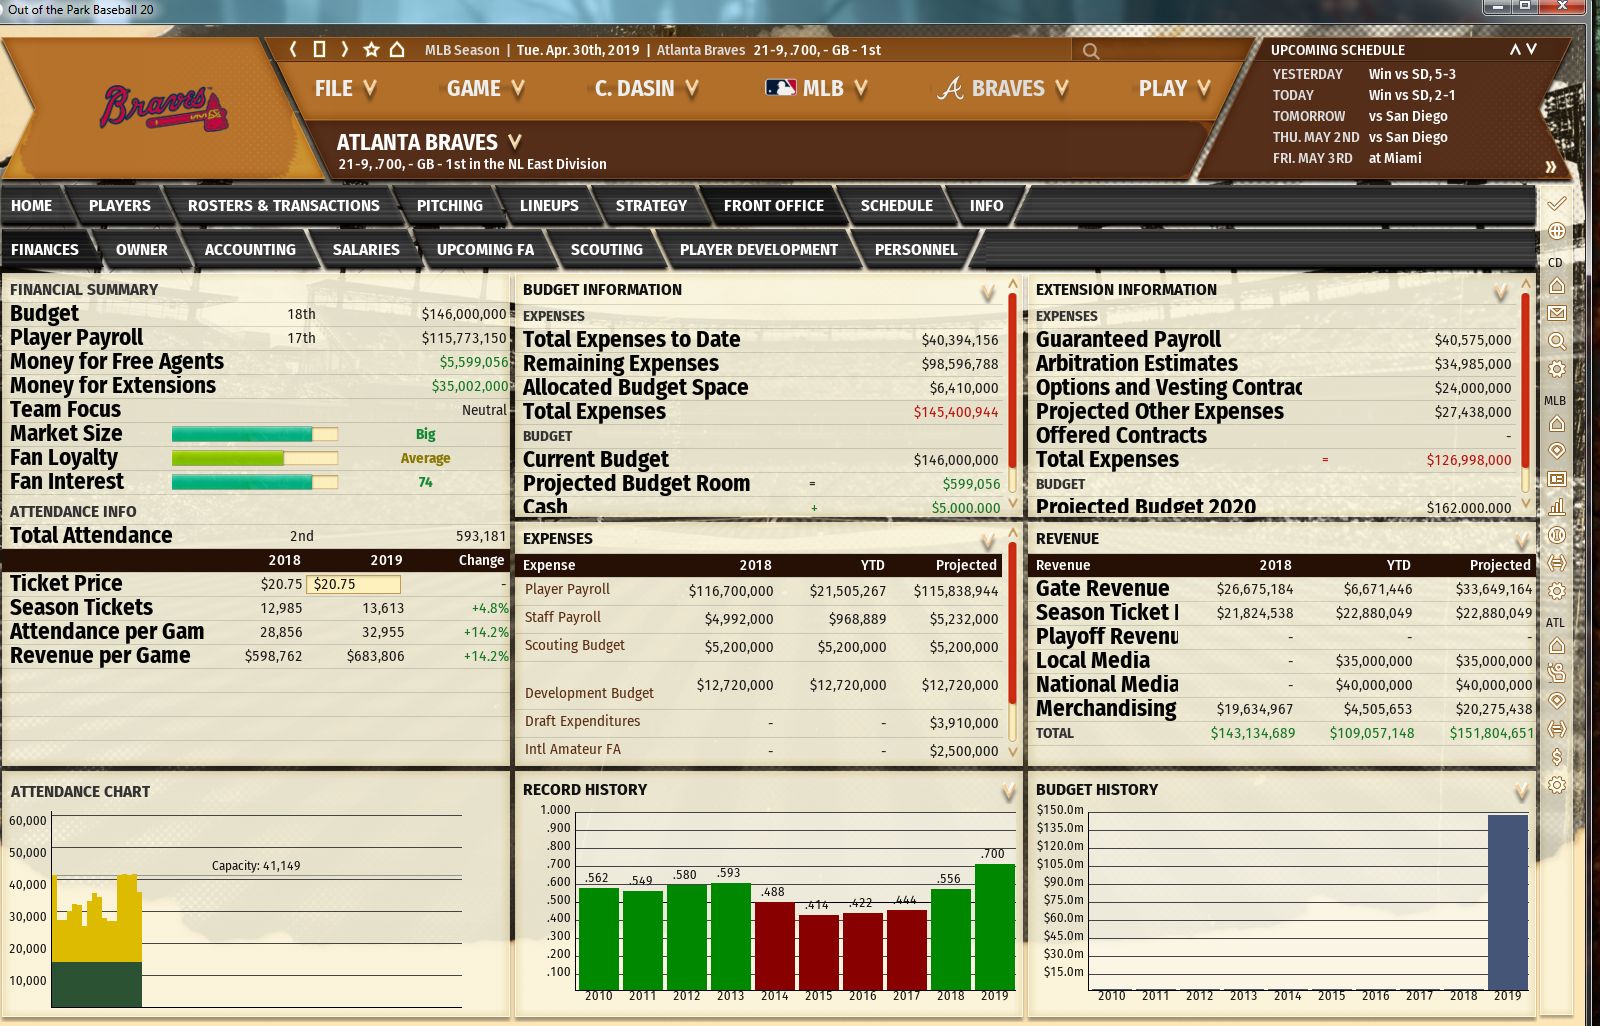
Task: Expand the BRAVES dropdown menu
Action: [x=1003, y=89]
